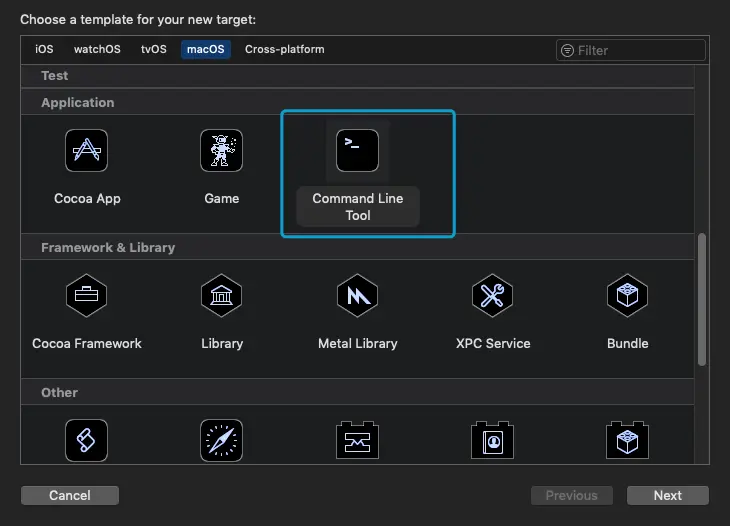Viewport: 730px width, 526px height.
Task: Click the filter icon in search field
Action: (567, 50)
